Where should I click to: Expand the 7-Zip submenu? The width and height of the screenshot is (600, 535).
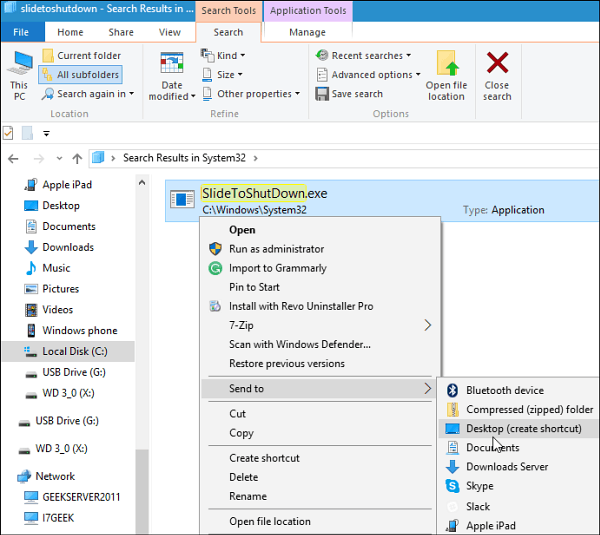[x=321, y=326]
